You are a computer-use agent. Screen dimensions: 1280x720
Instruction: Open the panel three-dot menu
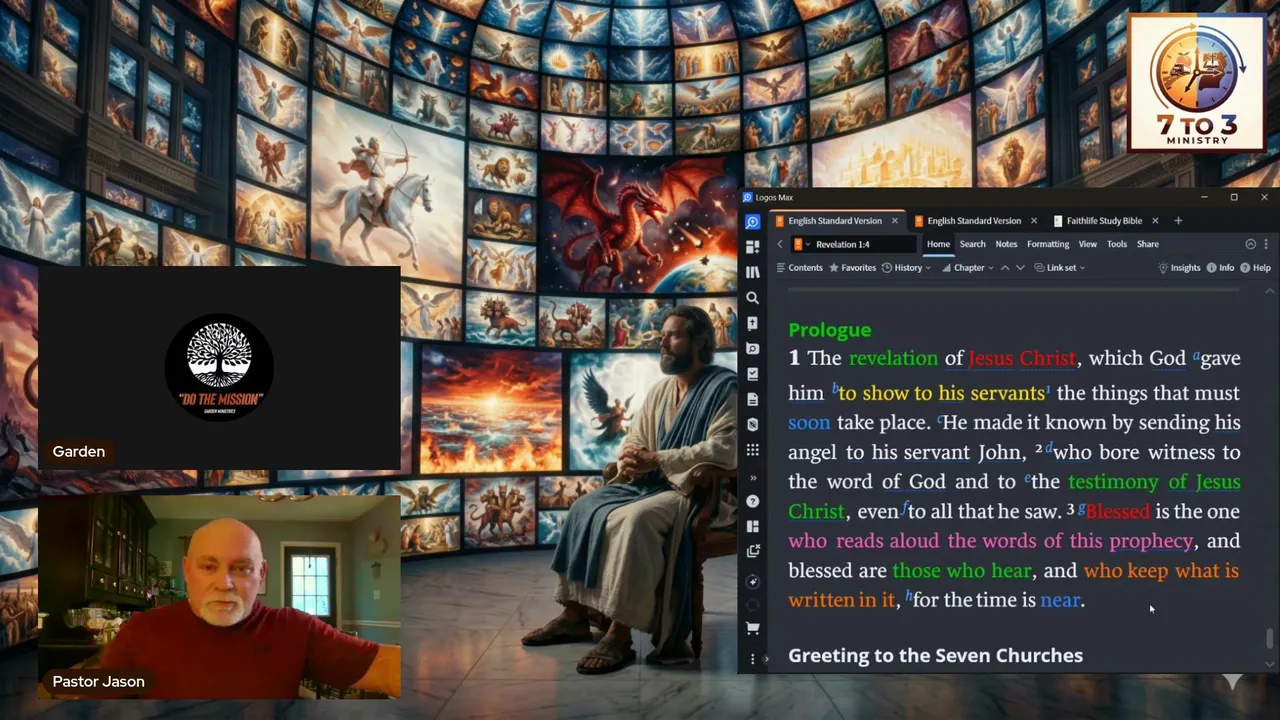click(1266, 244)
